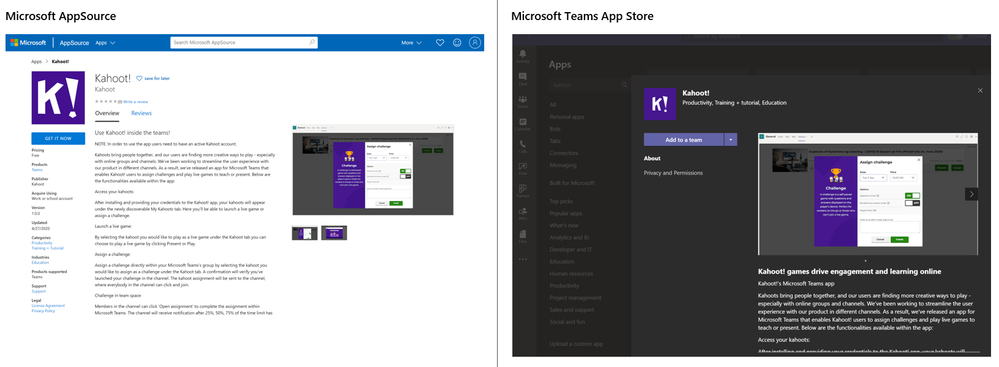Click the Microsoft logo in AppSource header
The image size is (999, 367).
28,43
